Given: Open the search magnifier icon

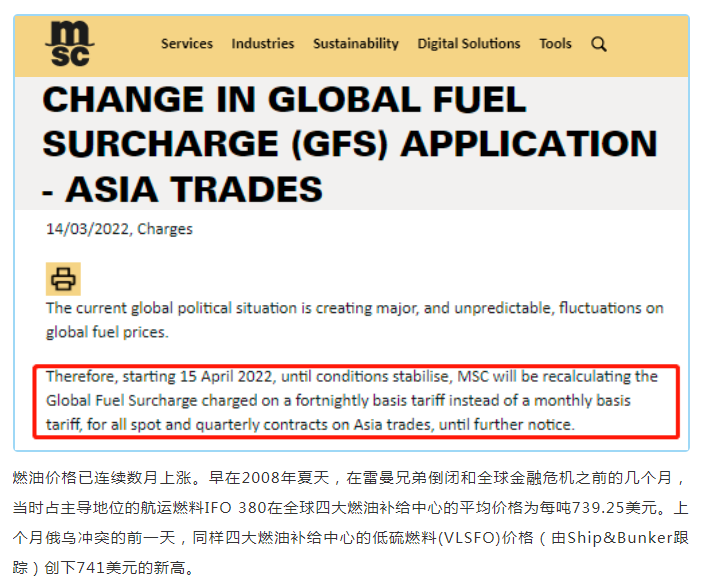Looking at the screenshot, I should pos(598,44).
